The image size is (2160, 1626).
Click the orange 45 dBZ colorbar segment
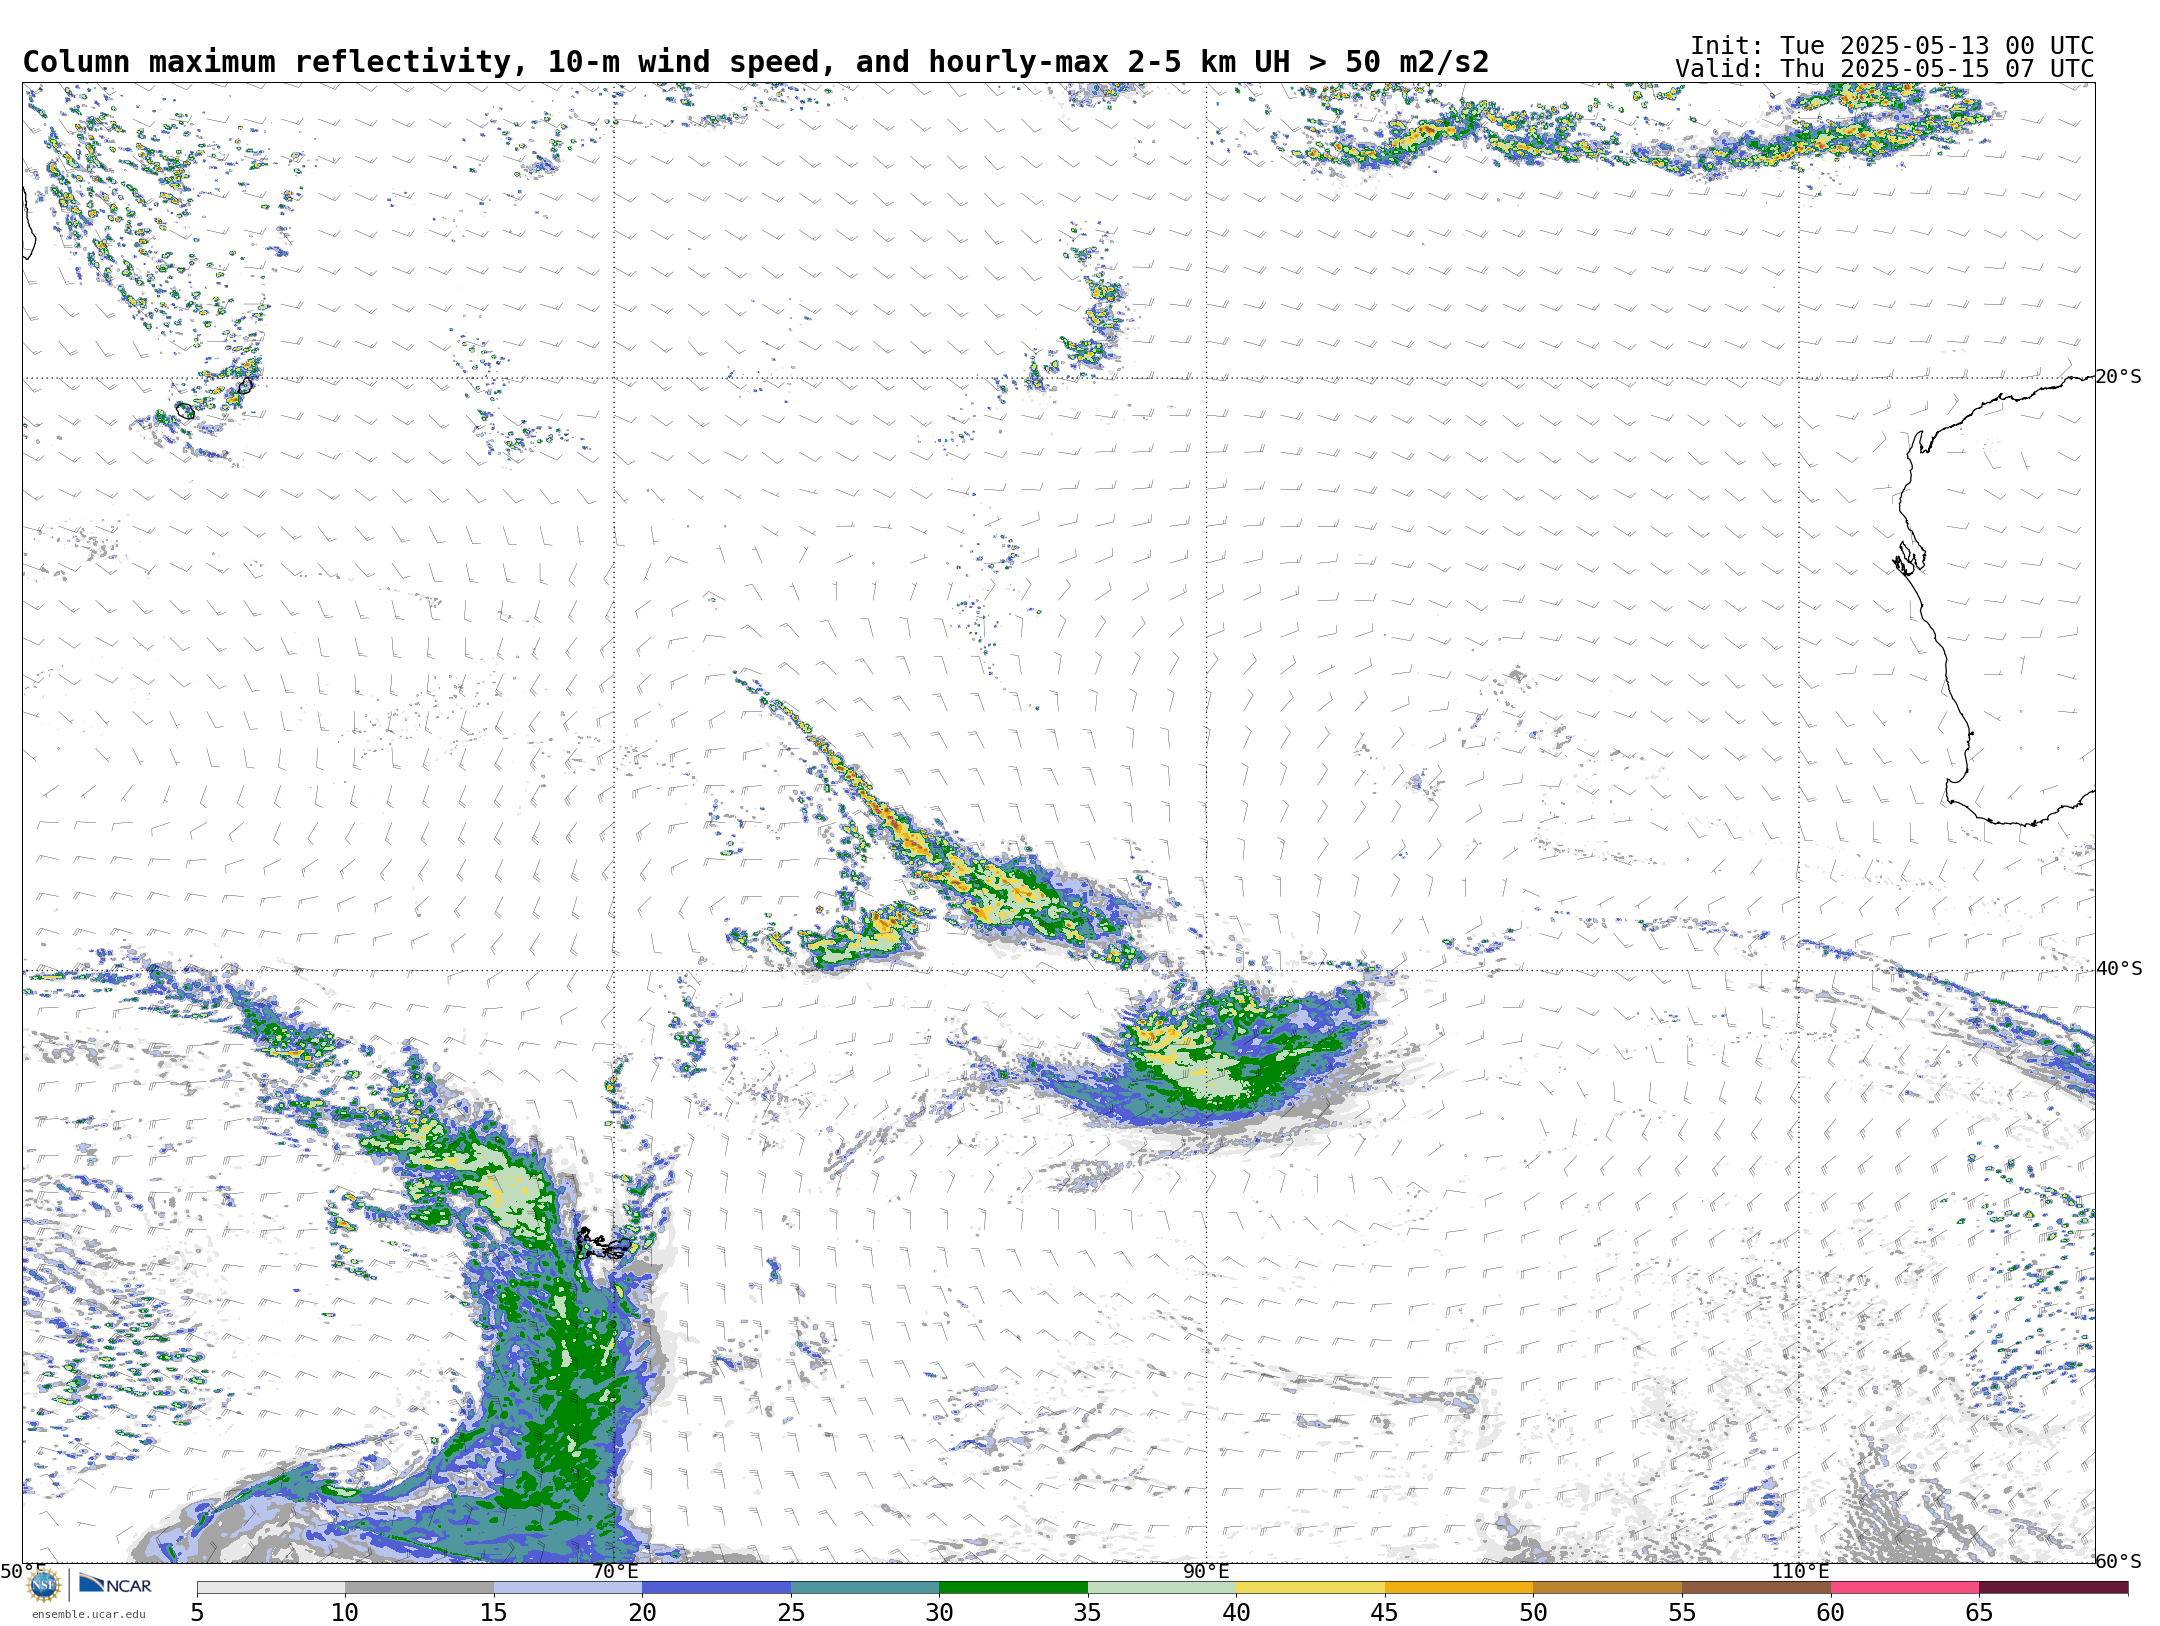(1459, 1588)
